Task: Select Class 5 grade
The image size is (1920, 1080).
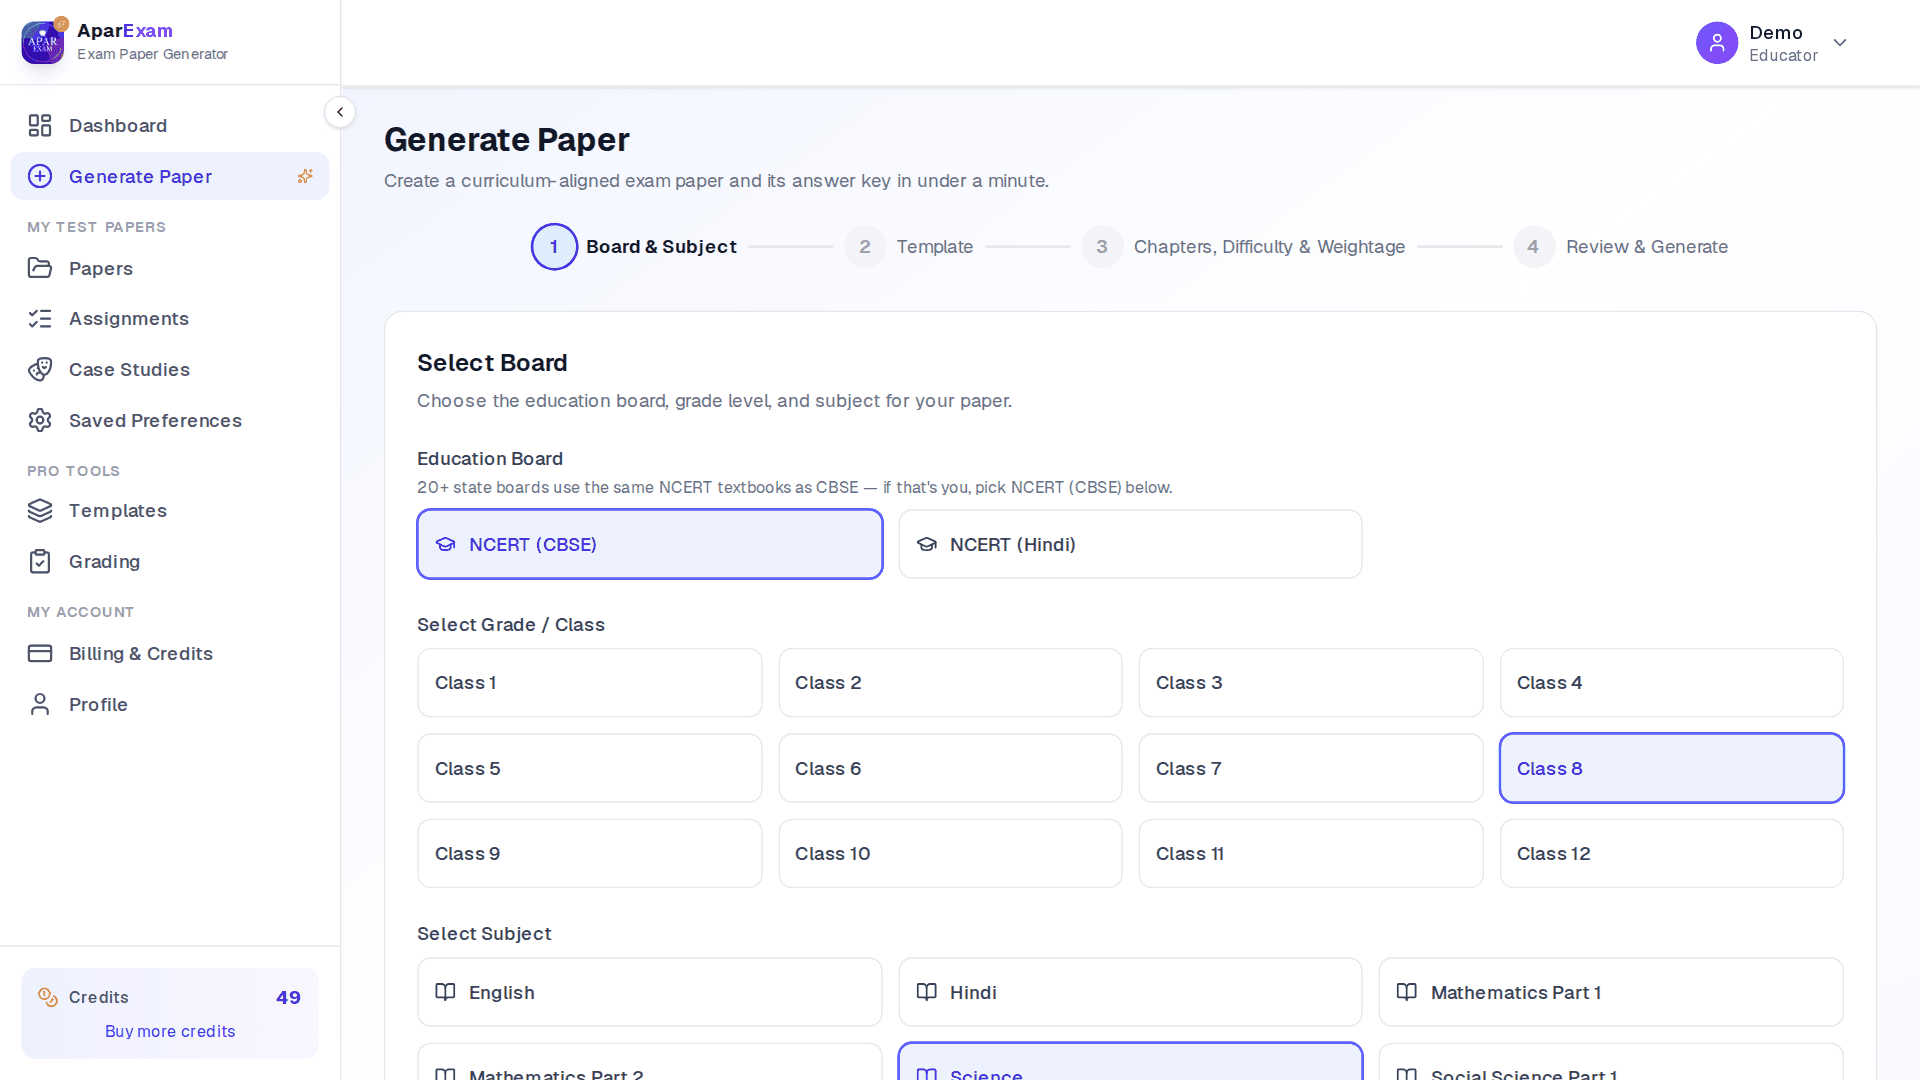Action: click(590, 768)
